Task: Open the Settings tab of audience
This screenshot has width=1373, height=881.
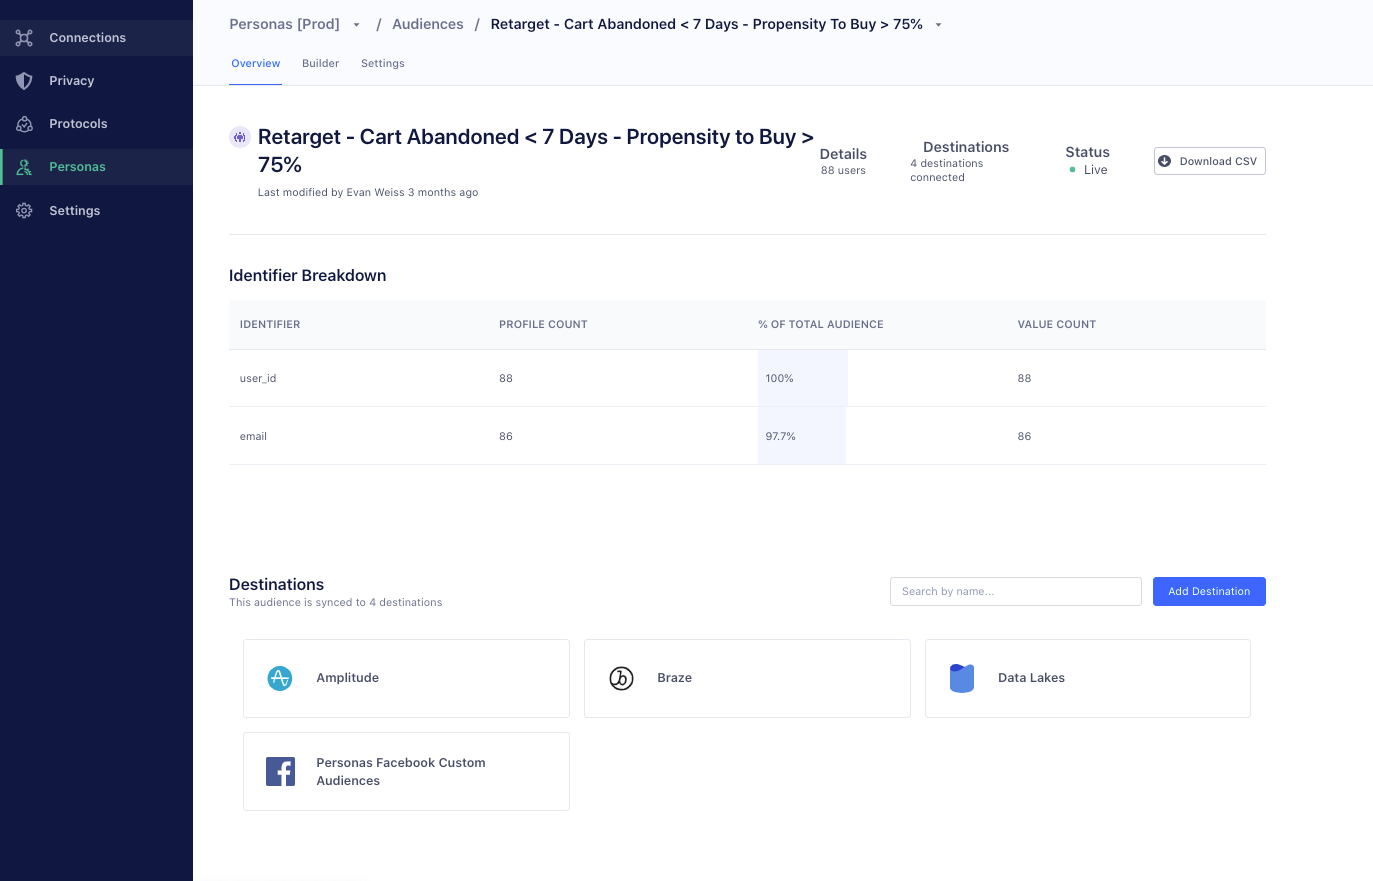Action: (x=382, y=63)
